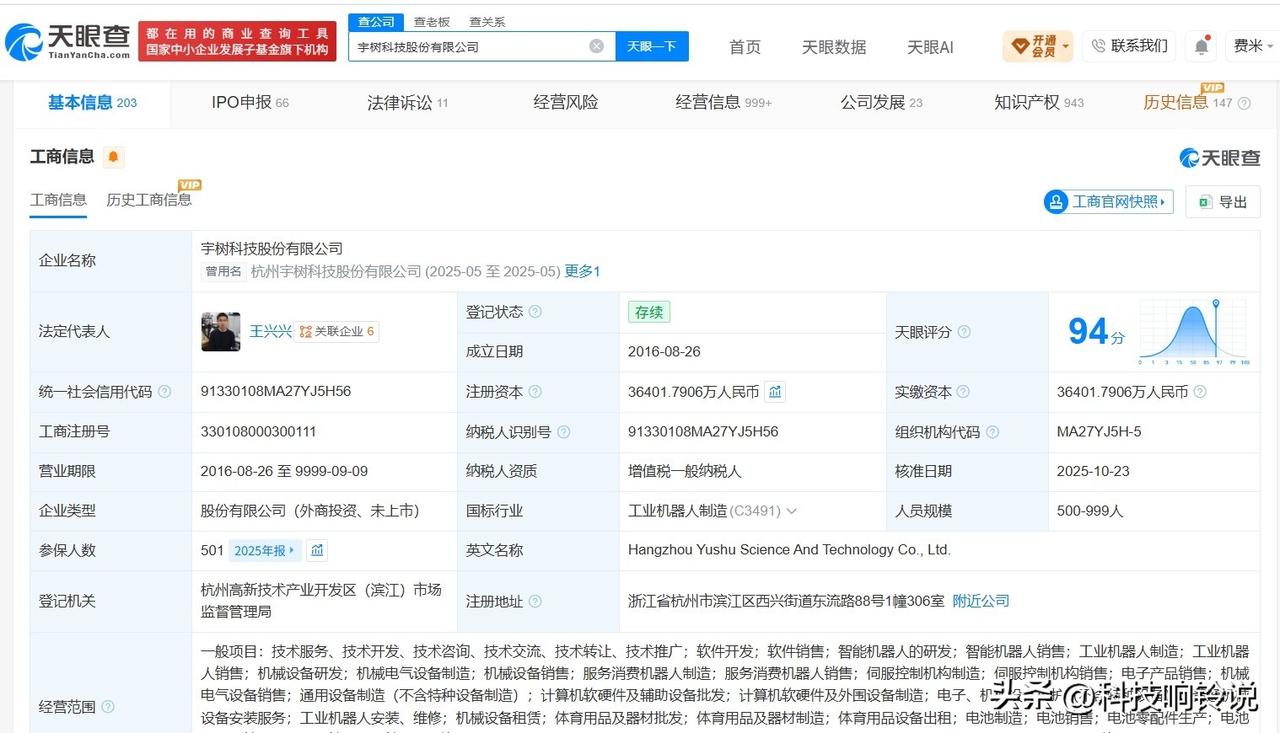Open the 法律诉讼 11 tab
The image size is (1280, 733).
click(407, 102)
